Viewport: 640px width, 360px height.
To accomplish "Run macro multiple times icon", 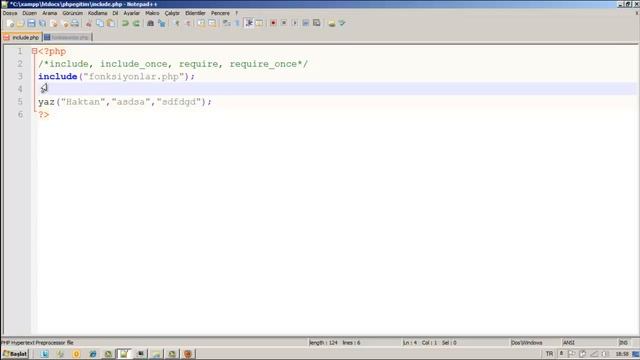I will click(305, 23).
